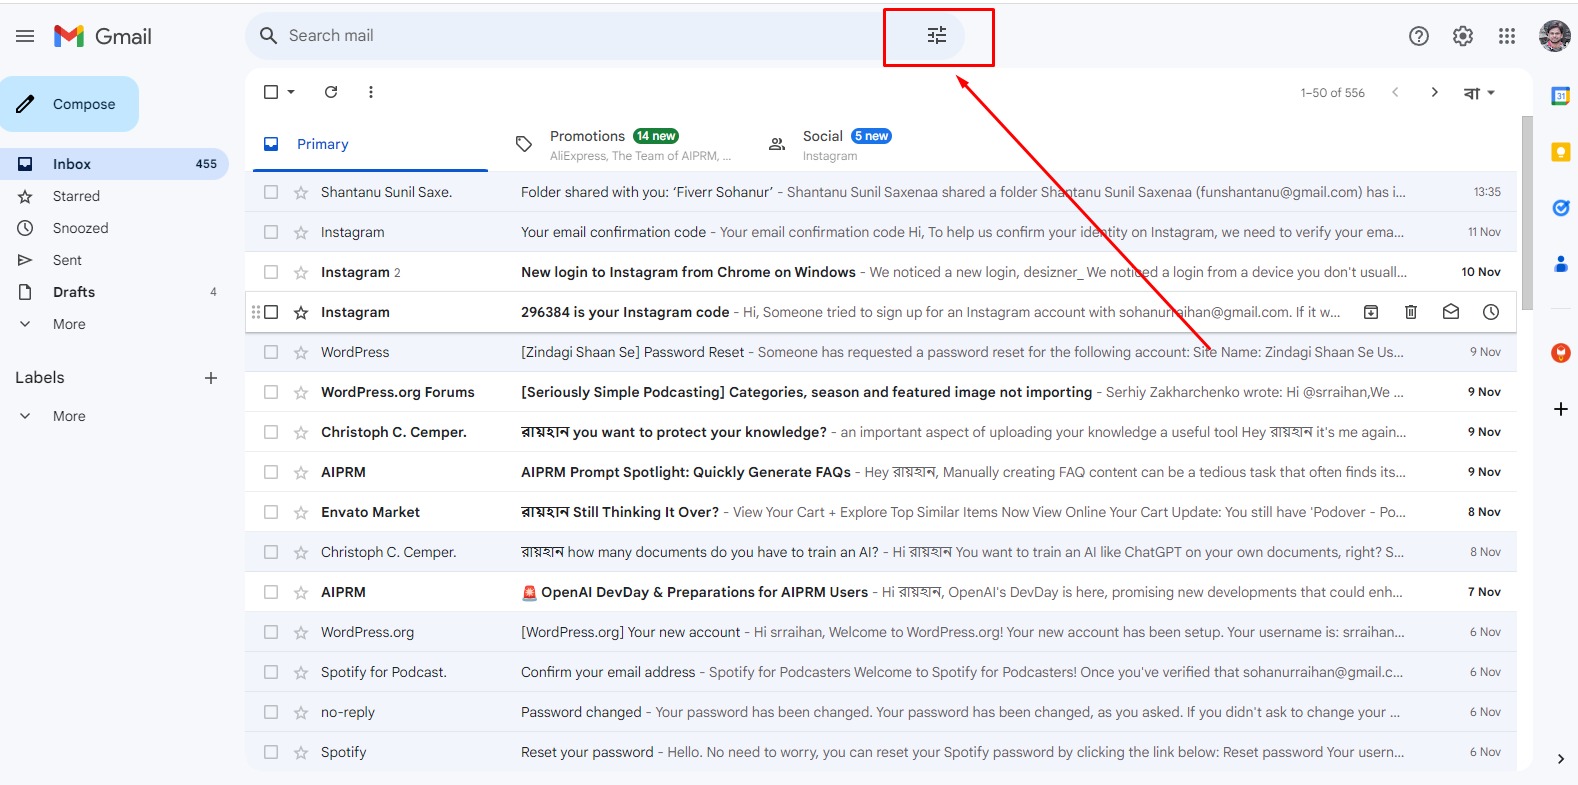
Task: Show search options filter icon
Action: [937, 36]
